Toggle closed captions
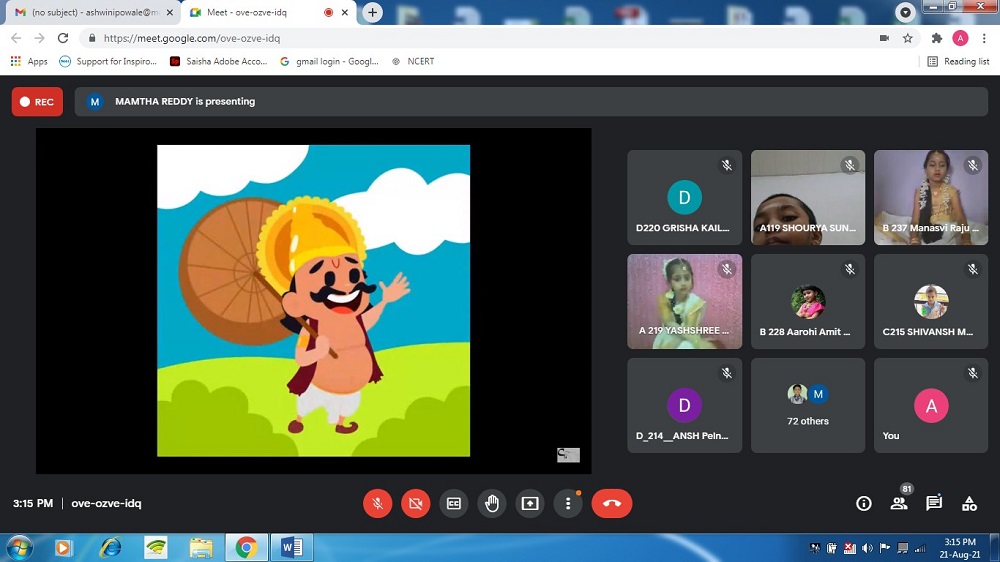1000x562 pixels. 453,504
